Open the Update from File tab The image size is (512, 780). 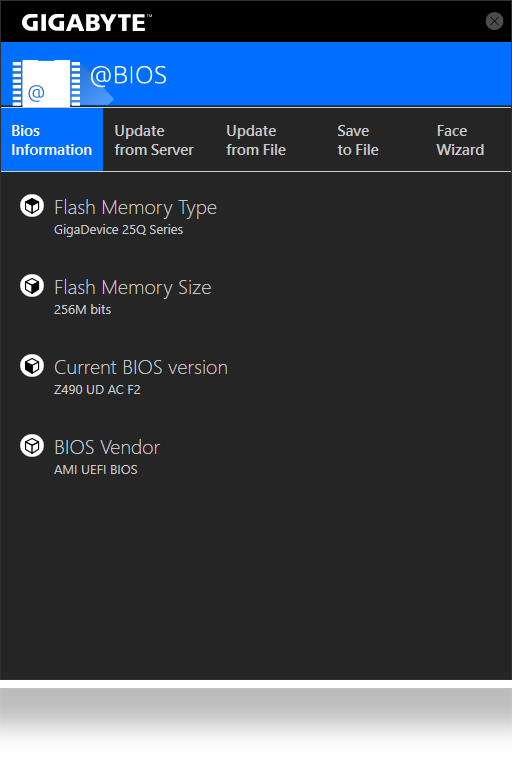point(256,140)
